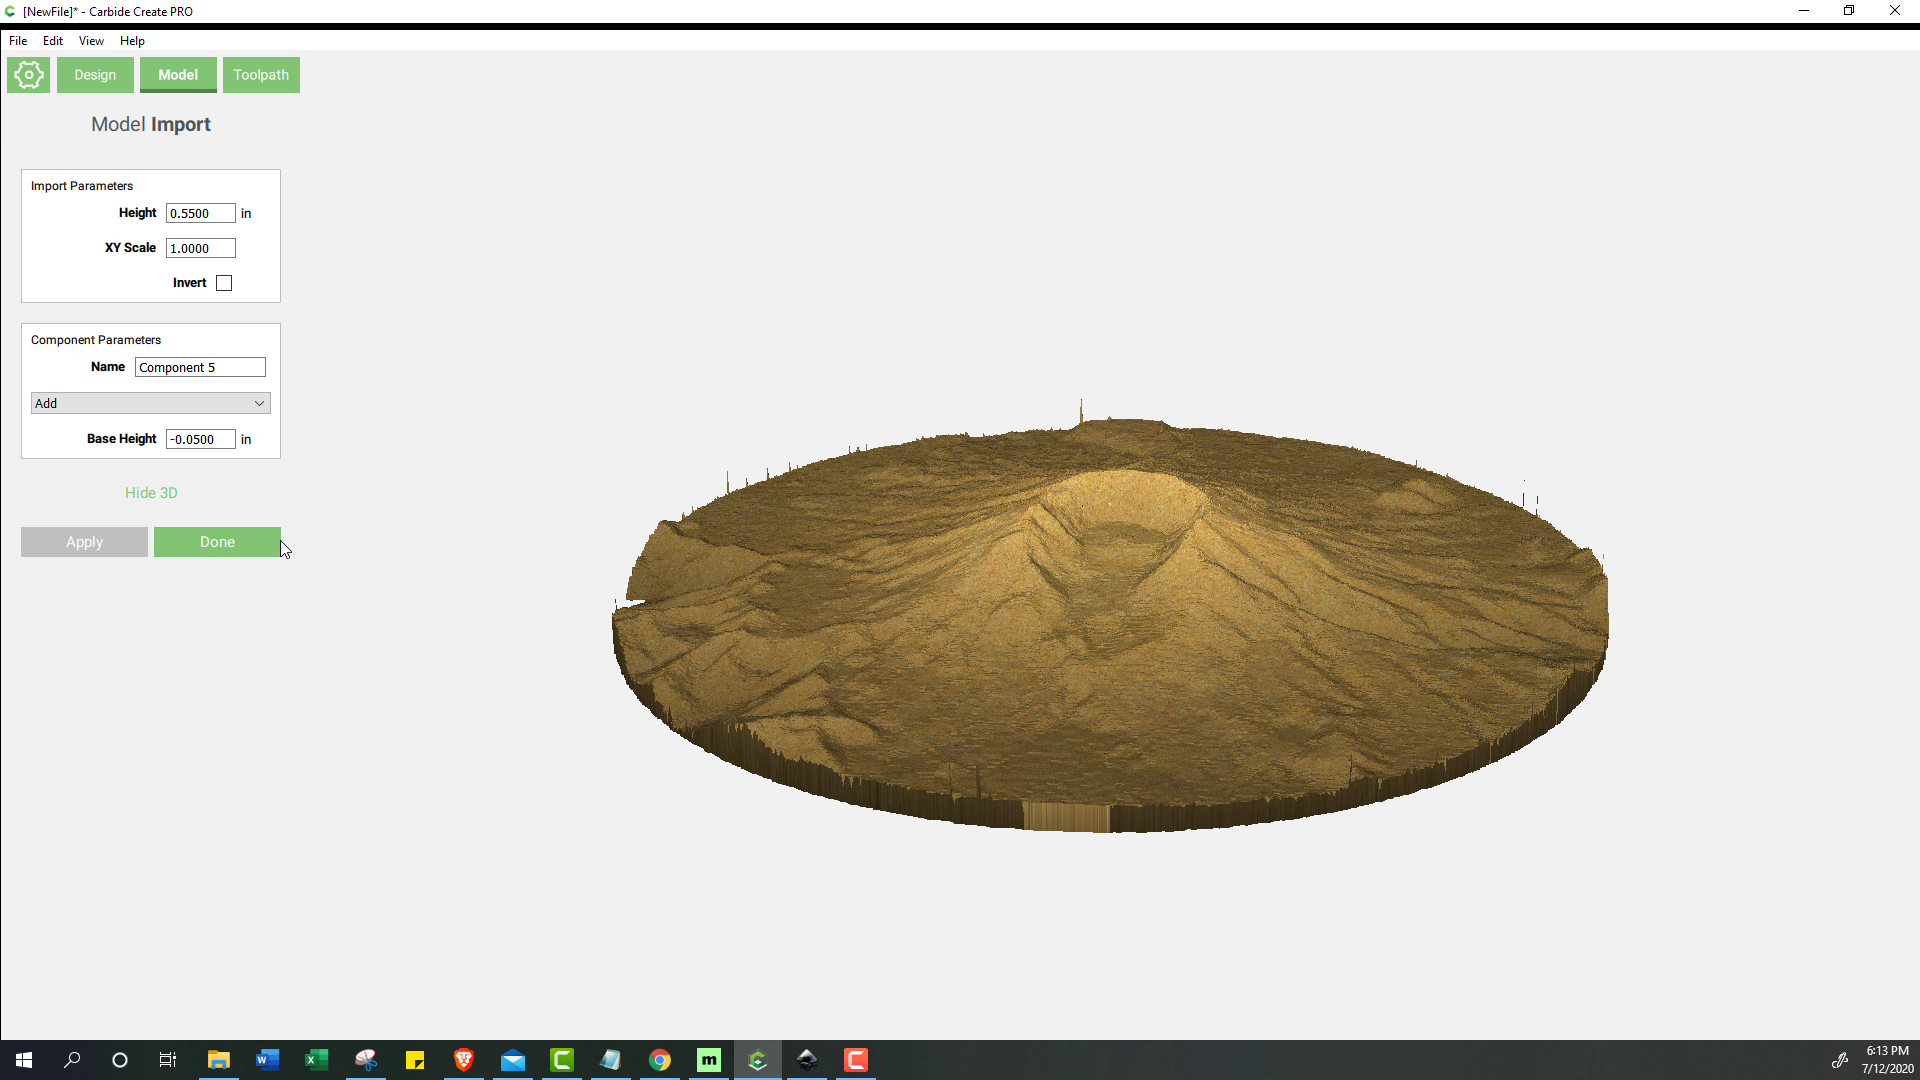The image size is (1920, 1080).
Task: Apply the model import settings
Action: [x=84, y=541]
